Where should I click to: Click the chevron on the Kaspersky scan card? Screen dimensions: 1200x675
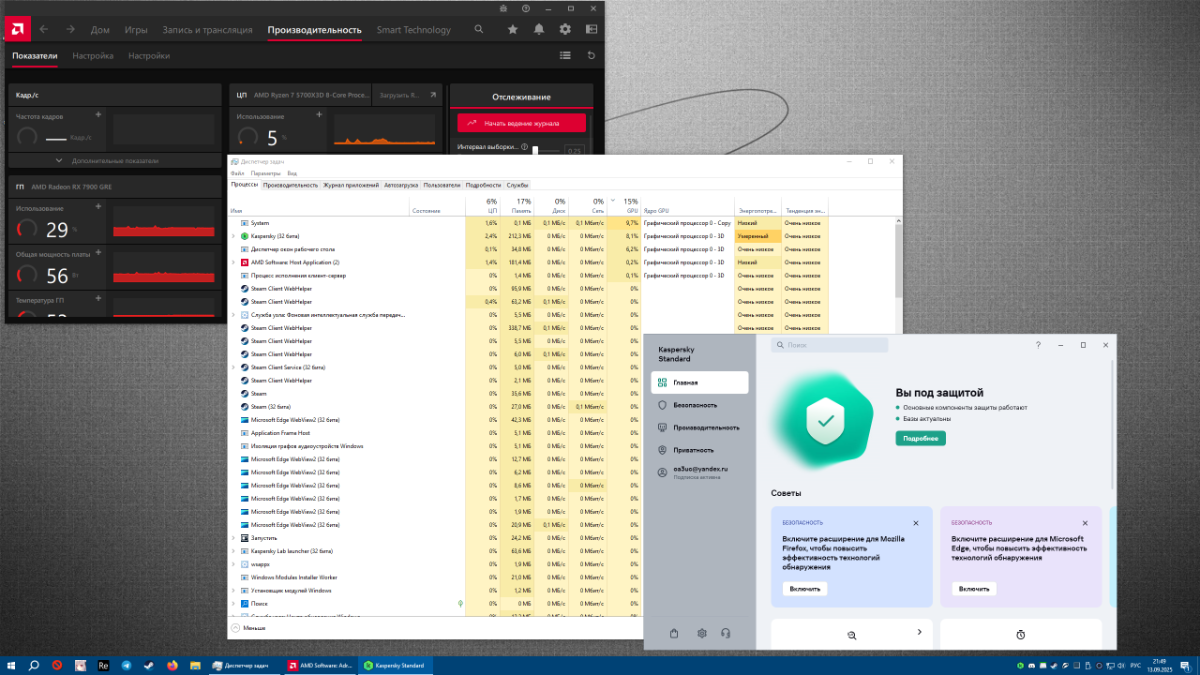(x=919, y=632)
